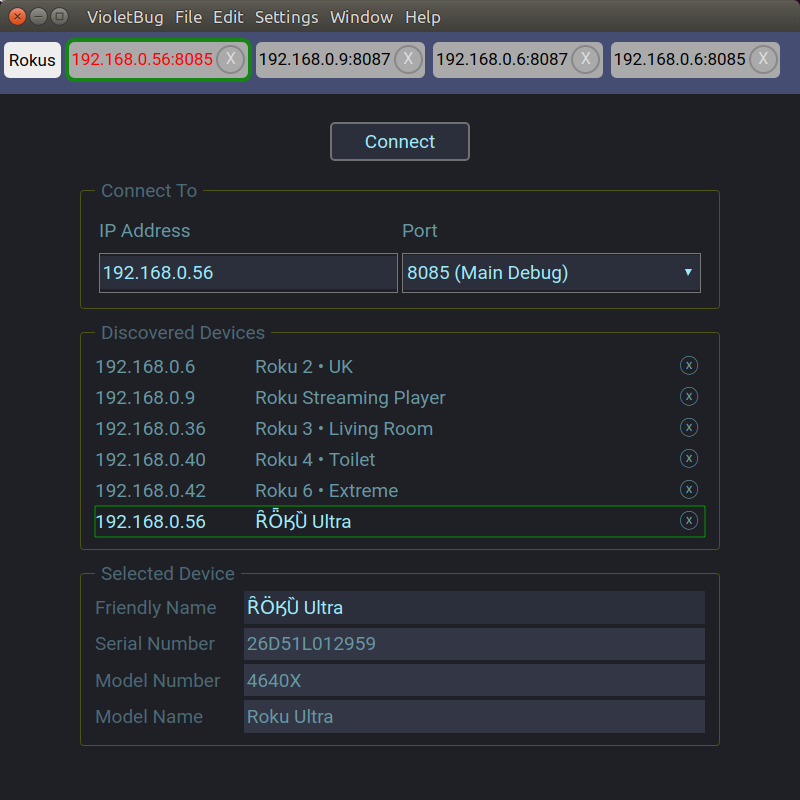Close the 192.168.0.6:8087 tab

586,59
